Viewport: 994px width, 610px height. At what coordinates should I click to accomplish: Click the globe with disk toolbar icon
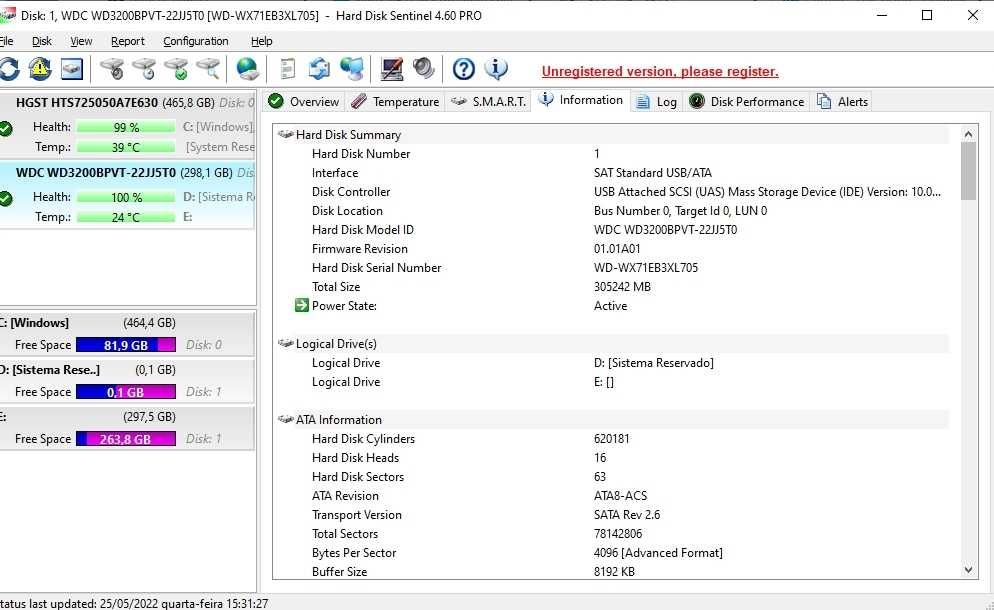(x=247, y=68)
